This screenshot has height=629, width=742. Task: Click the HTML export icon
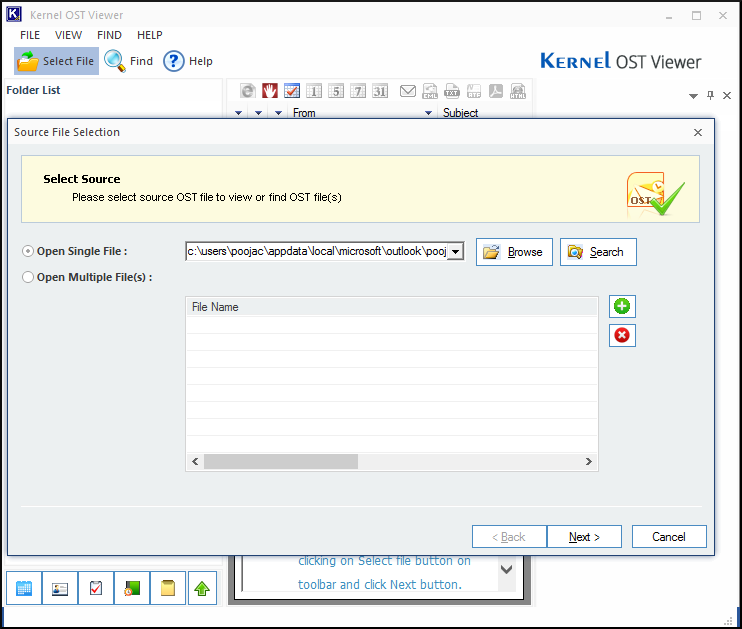pyautogui.click(x=518, y=91)
